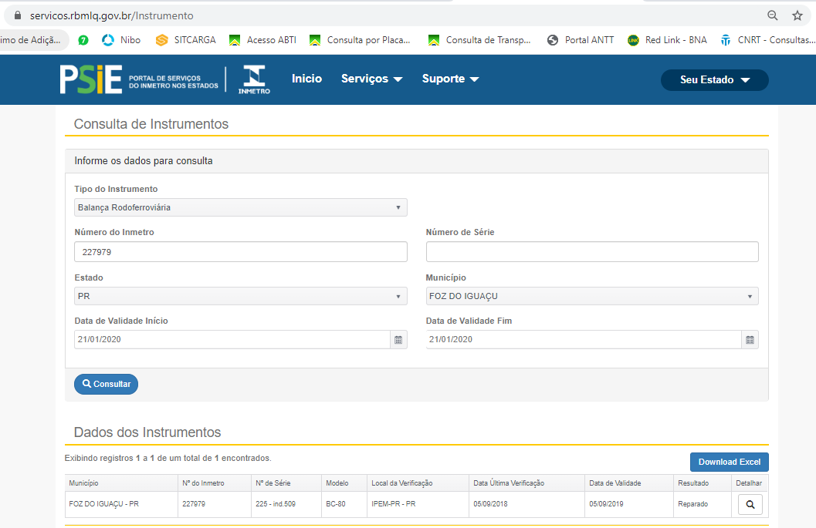This screenshot has width=816, height=528.
Task: Open calendar for Data de Validade Fim
Action: click(x=749, y=340)
